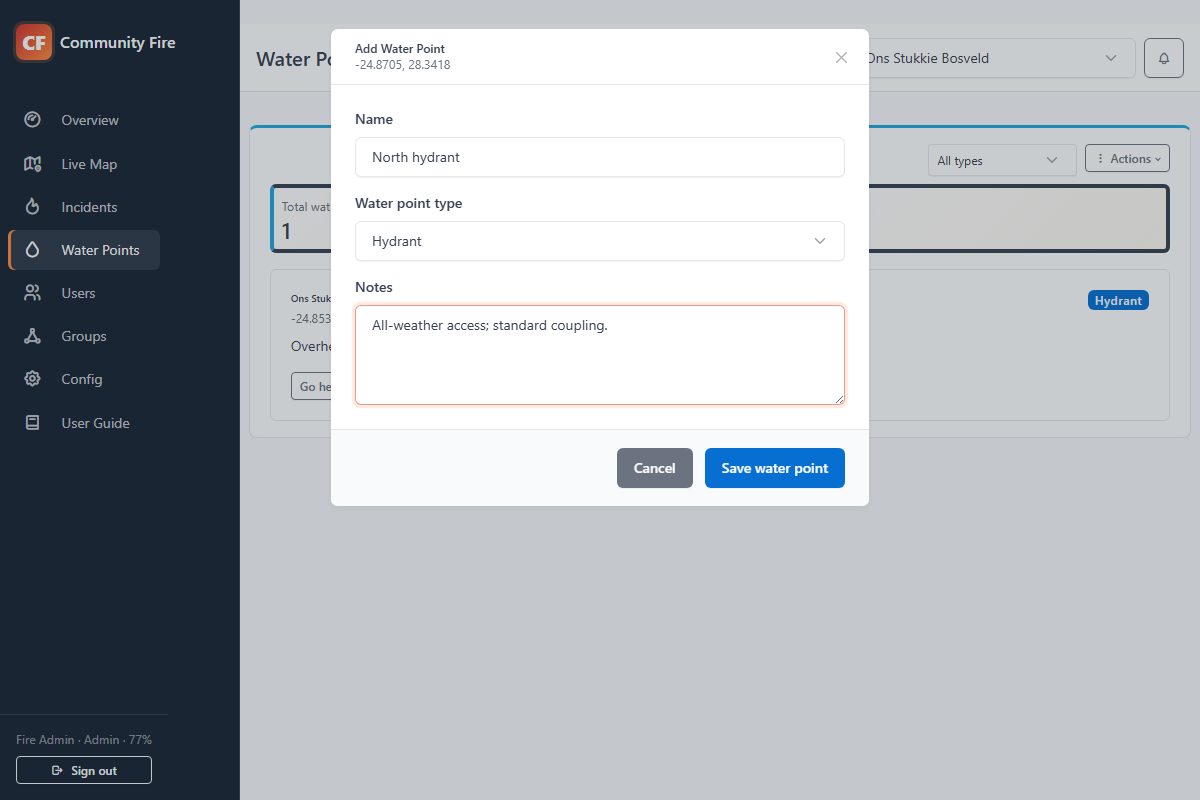Screen dimensions: 1200x800
Task: Open the Ons Stukkie Bosveld selector
Action: pos(995,58)
